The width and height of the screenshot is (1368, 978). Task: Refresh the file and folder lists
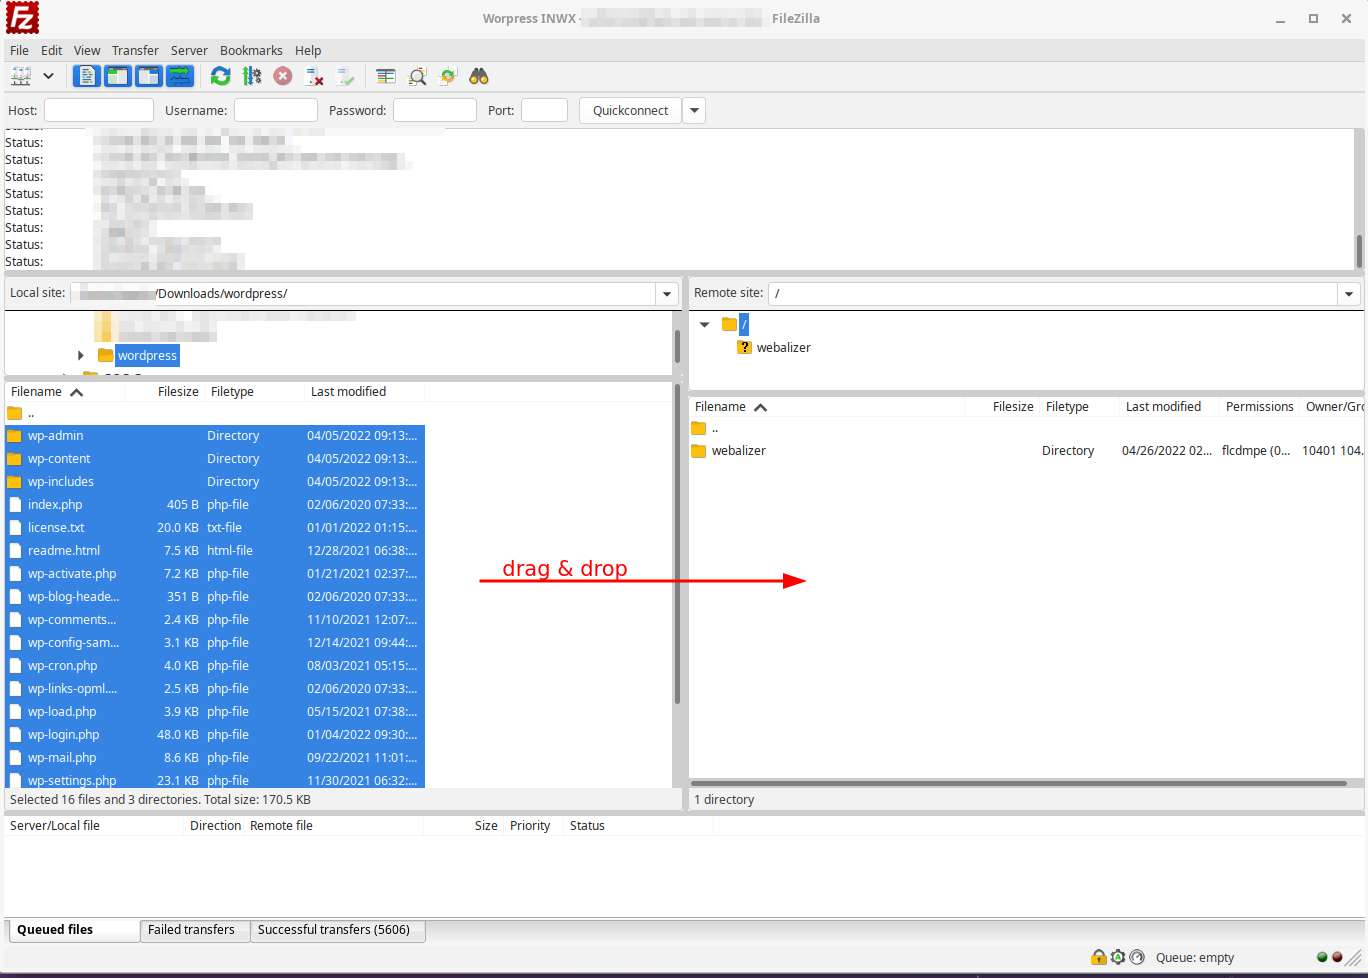coord(221,76)
